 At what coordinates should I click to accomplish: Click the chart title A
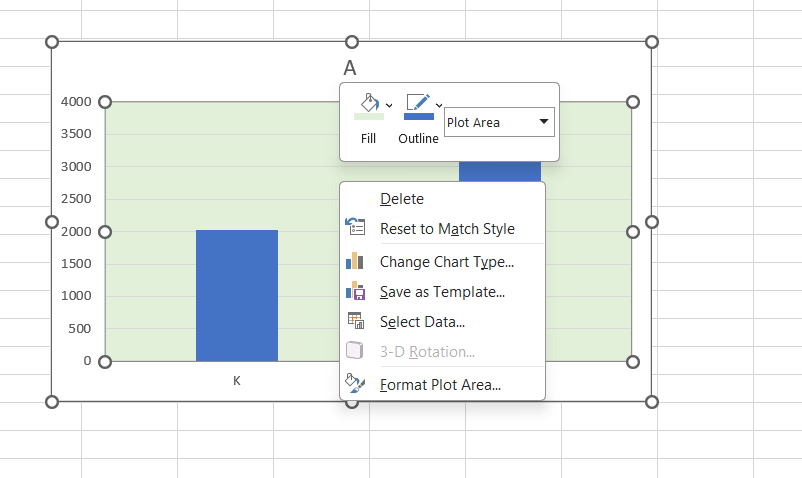[350, 68]
